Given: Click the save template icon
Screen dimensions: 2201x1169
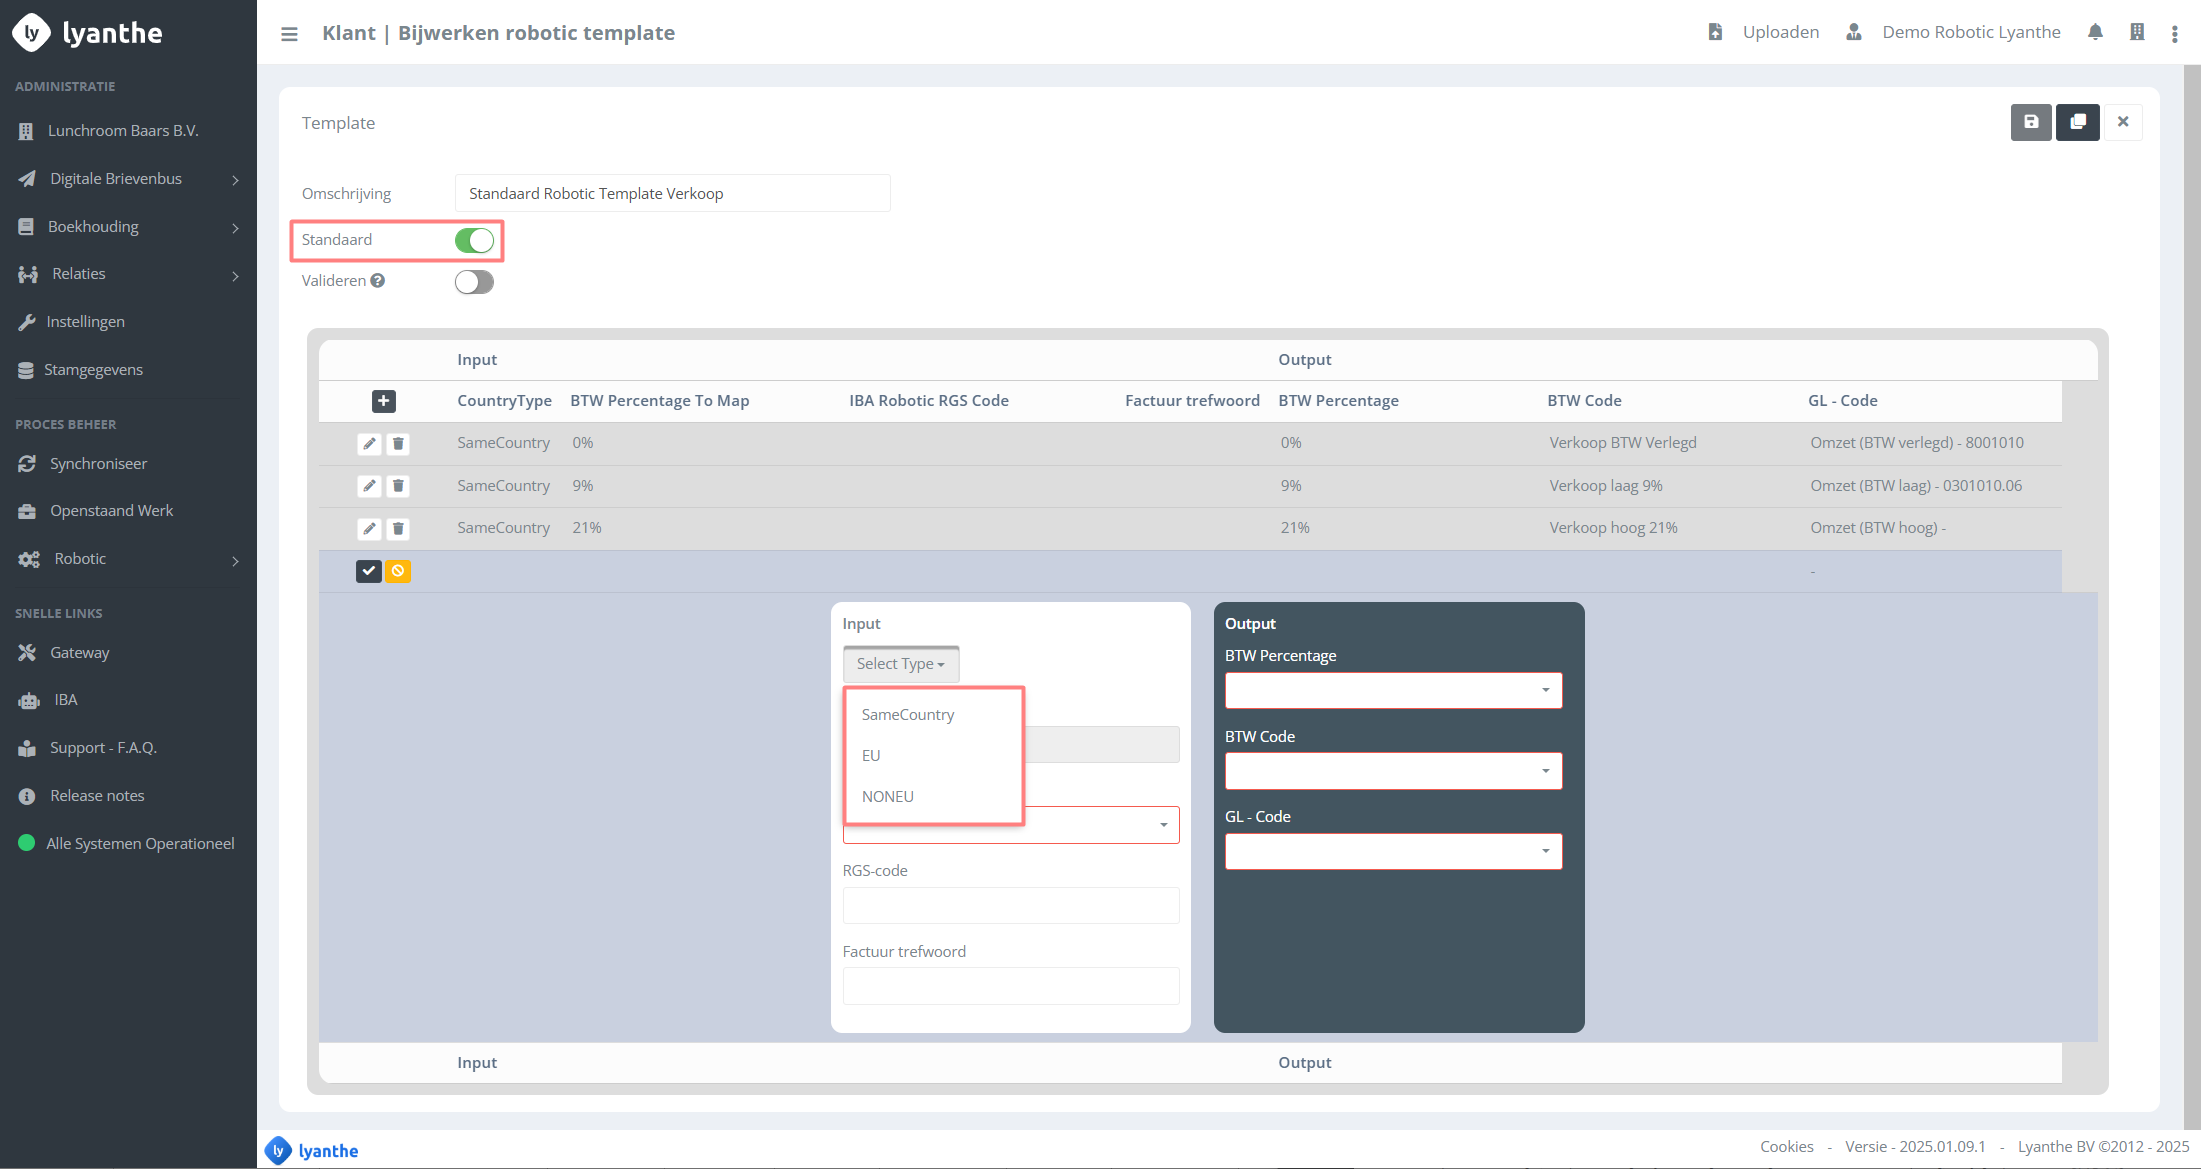Looking at the screenshot, I should [2030, 122].
